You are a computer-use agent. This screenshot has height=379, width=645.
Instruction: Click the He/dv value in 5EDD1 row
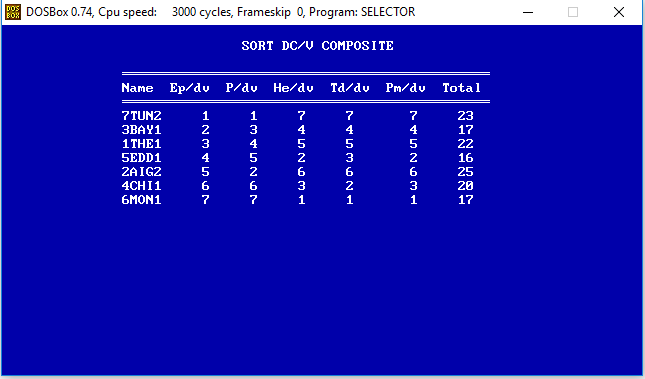pyautogui.click(x=302, y=158)
